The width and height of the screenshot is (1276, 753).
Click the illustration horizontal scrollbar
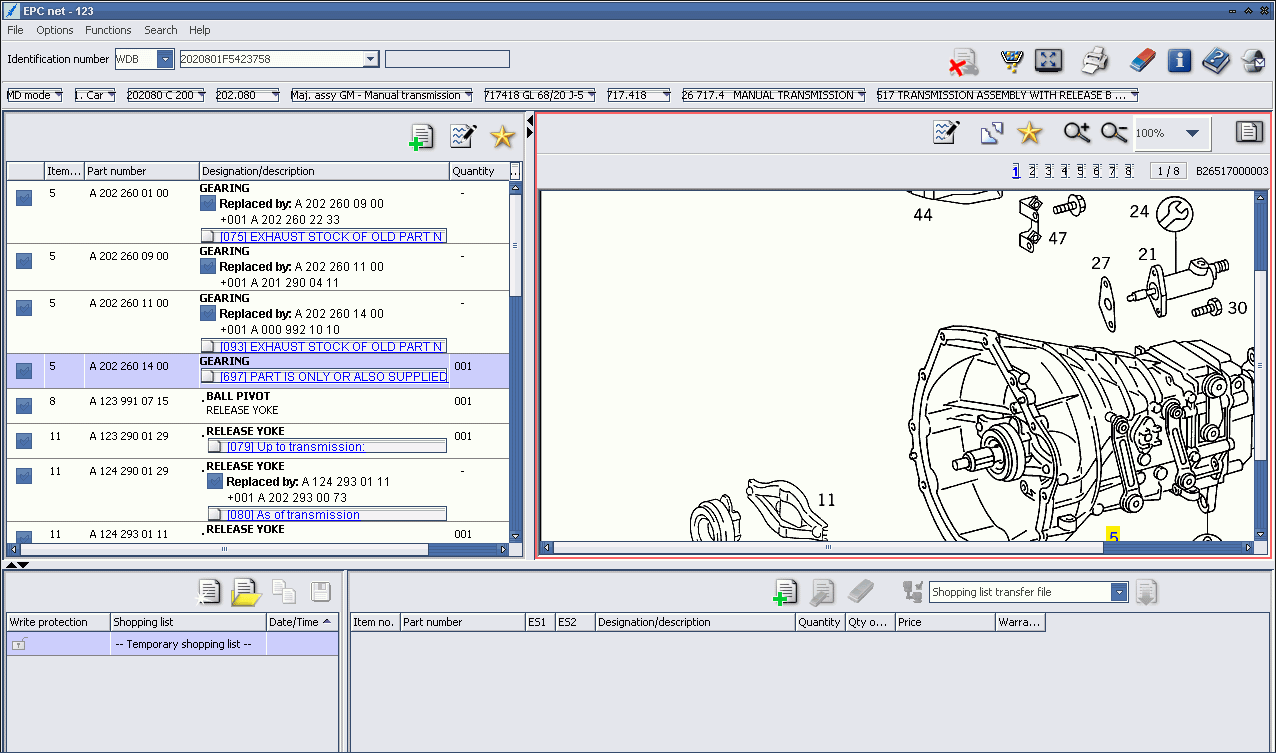828,547
